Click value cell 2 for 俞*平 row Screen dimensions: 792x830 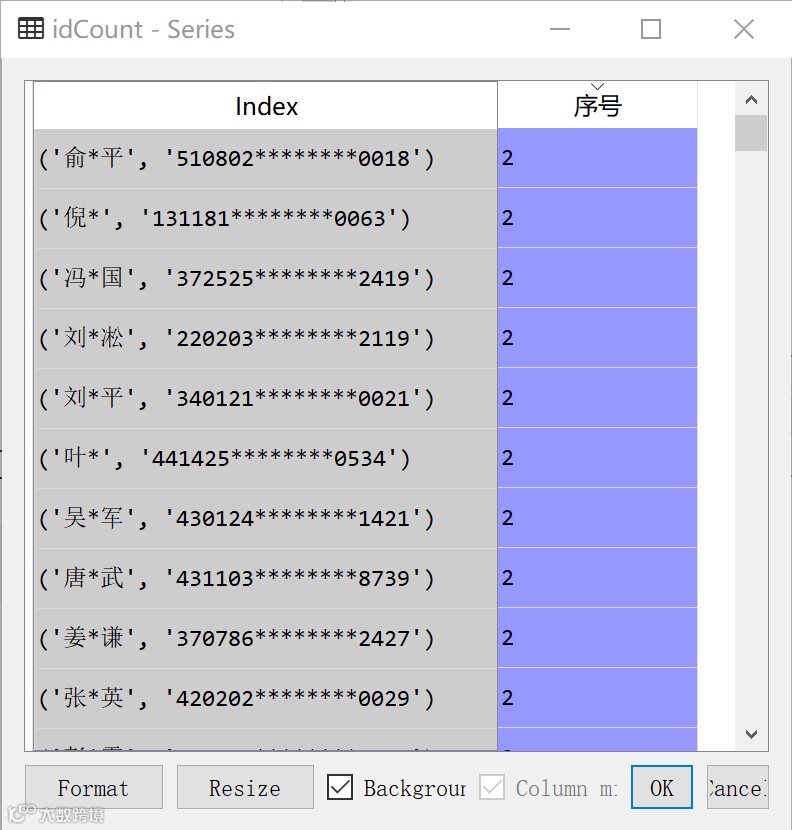[x=597, y=158]
